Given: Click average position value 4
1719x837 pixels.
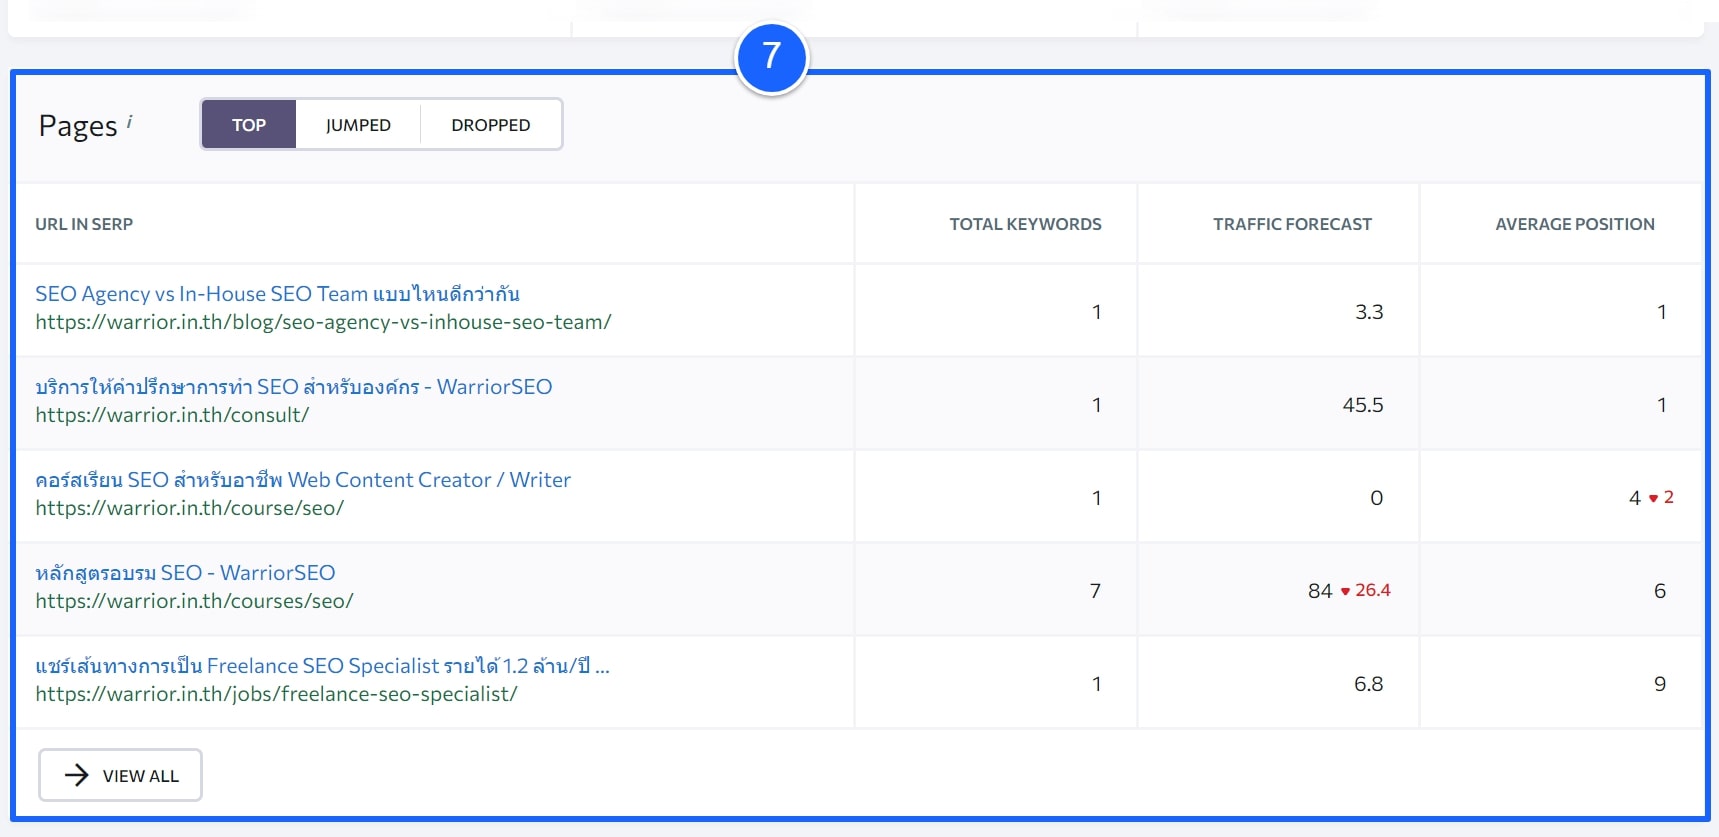Looking at the screenshot, I should [1635, 498].
